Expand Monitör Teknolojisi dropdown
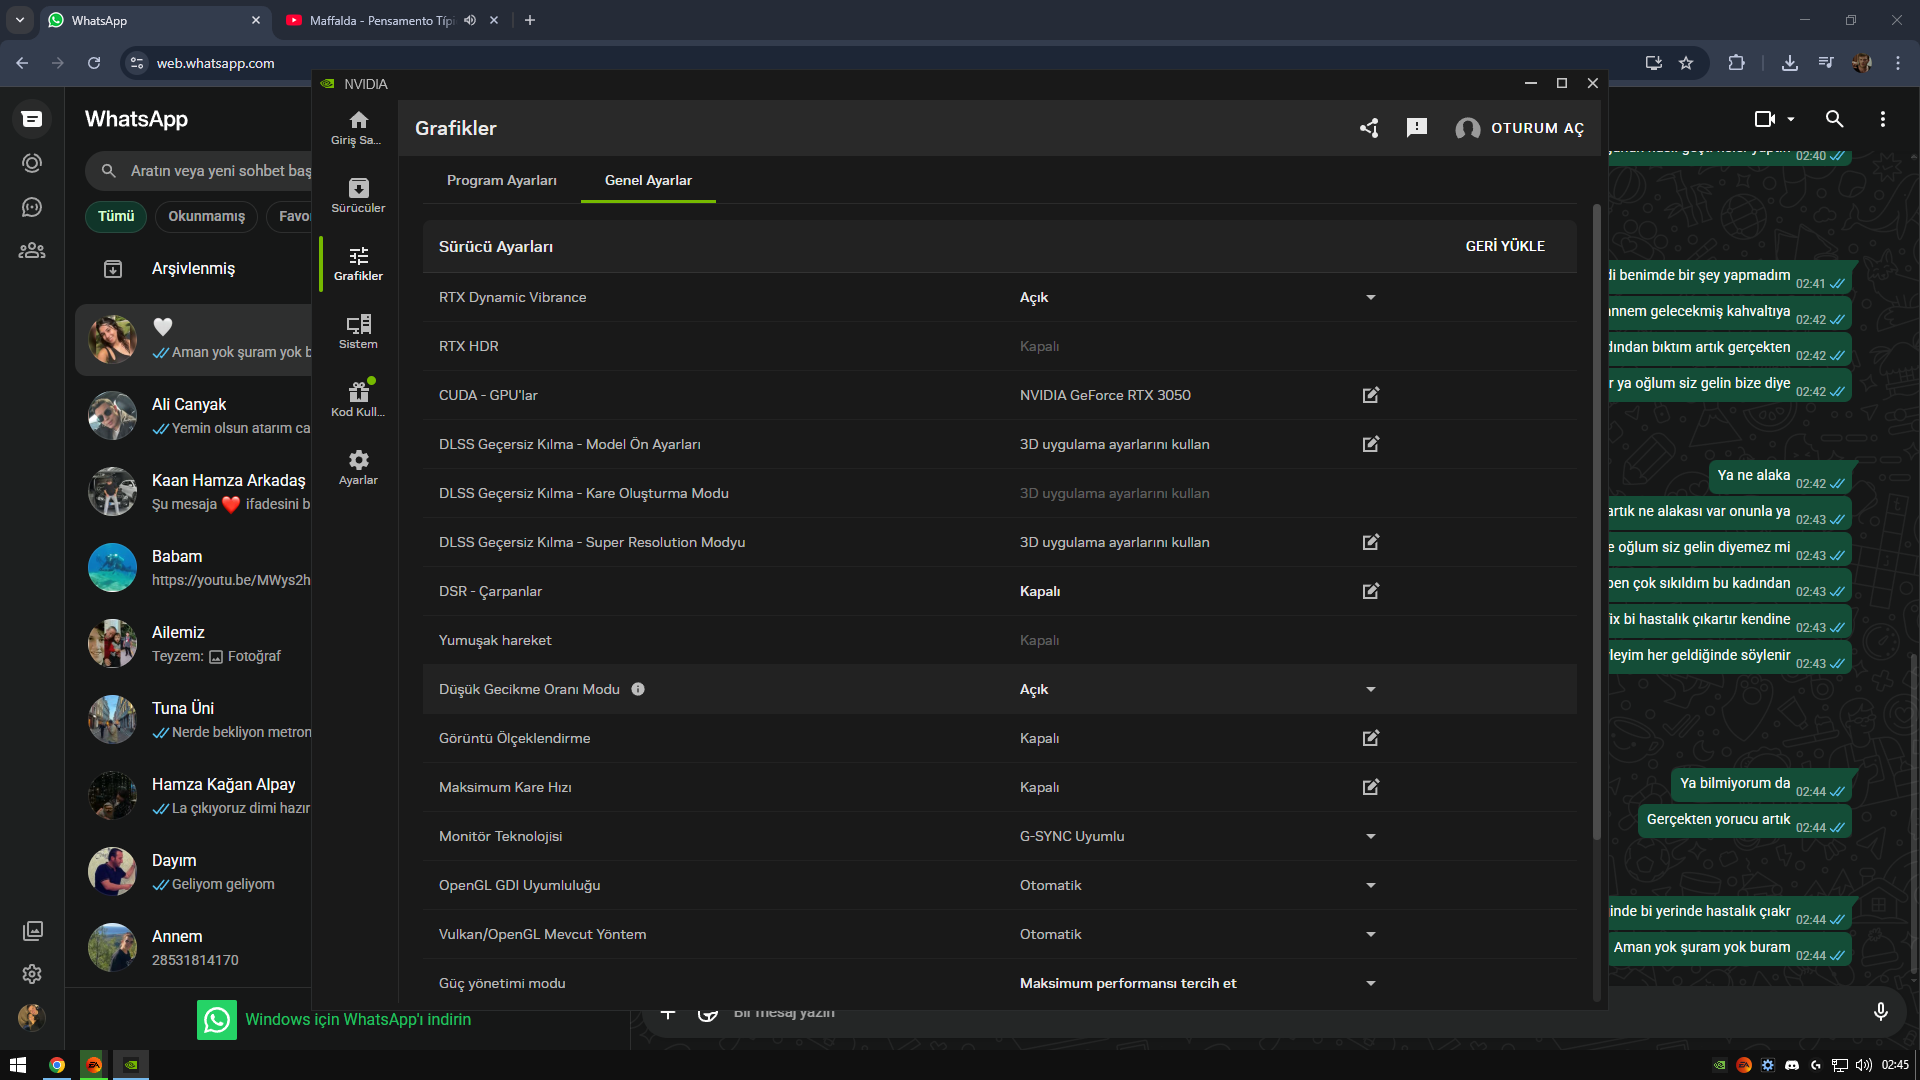Screen dimensions: 1920x1080 [x=1371, y=836]
